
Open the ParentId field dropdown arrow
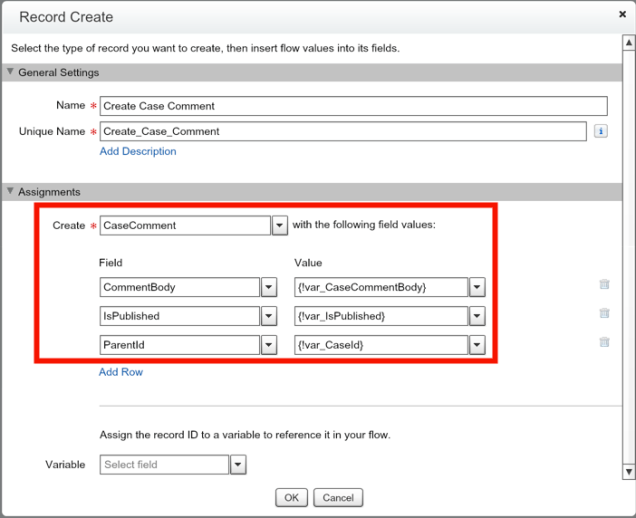click(x=268, y=345)
